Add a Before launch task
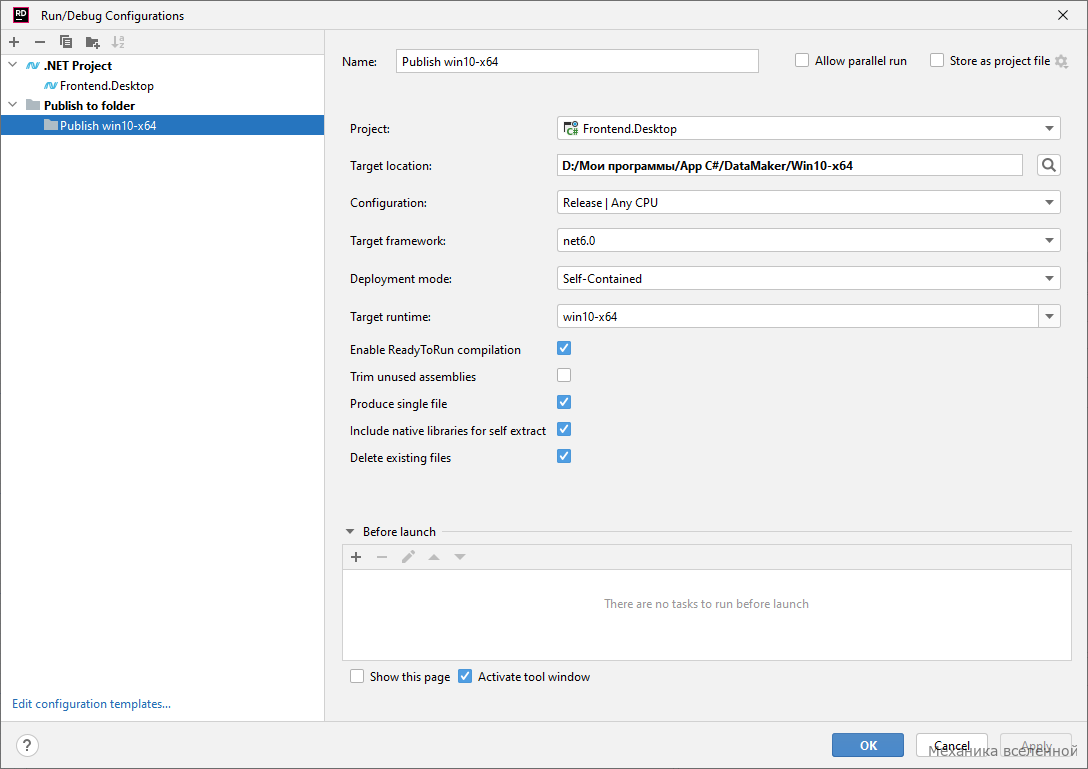The height and width of the screenshot is (769, 1088). [x=356, y=557]
